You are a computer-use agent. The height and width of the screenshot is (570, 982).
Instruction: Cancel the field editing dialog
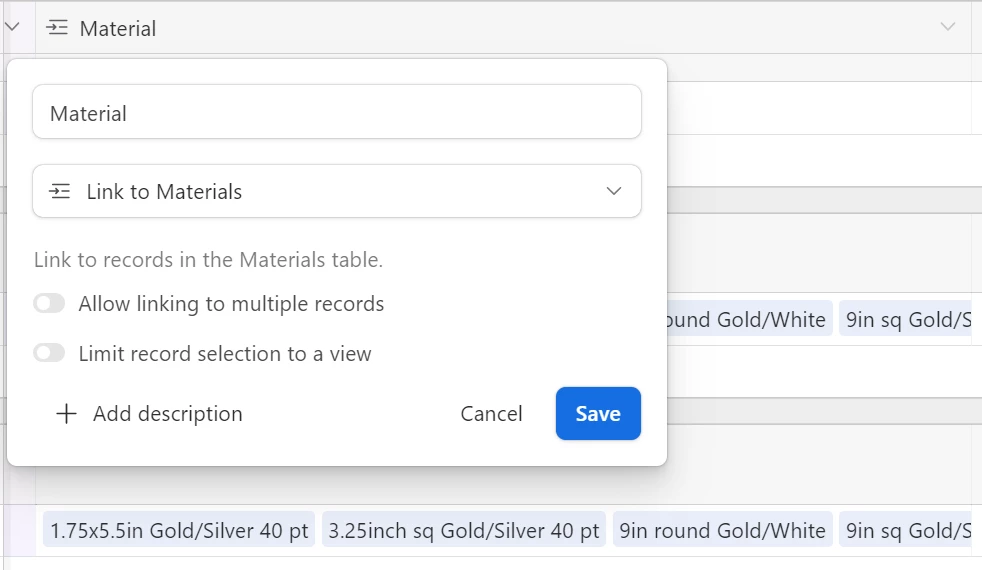(492, 414)
